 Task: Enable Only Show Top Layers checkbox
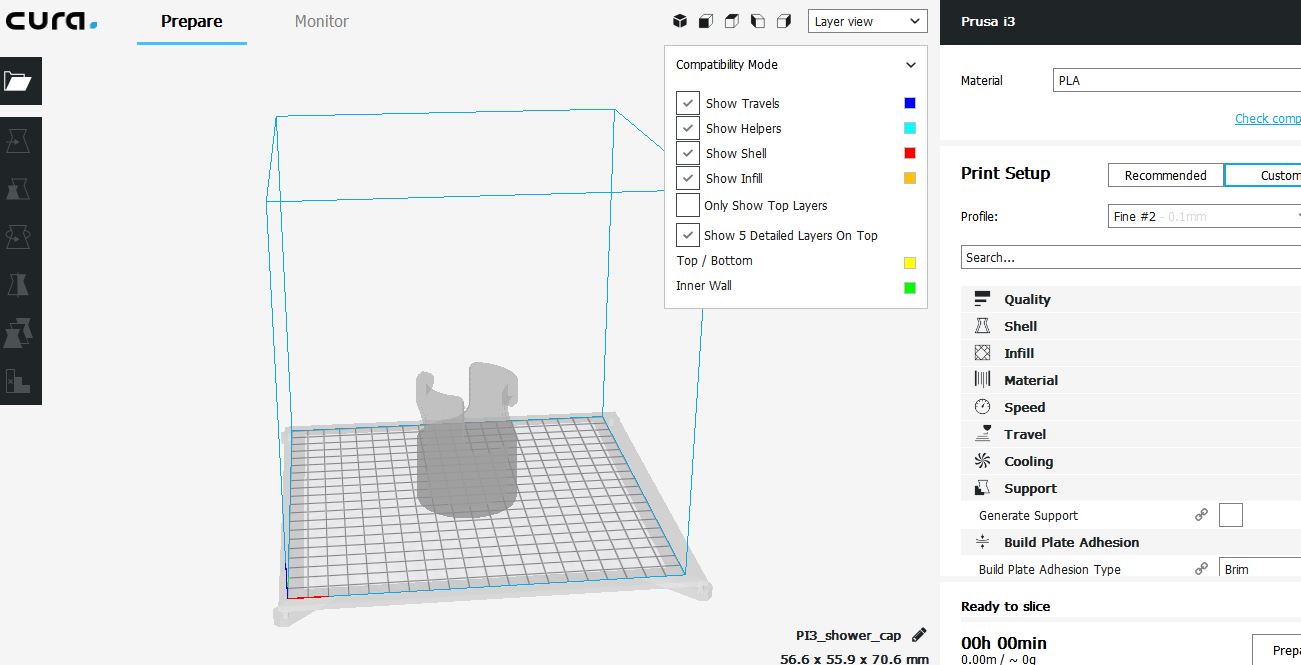[x=688, y=205]
